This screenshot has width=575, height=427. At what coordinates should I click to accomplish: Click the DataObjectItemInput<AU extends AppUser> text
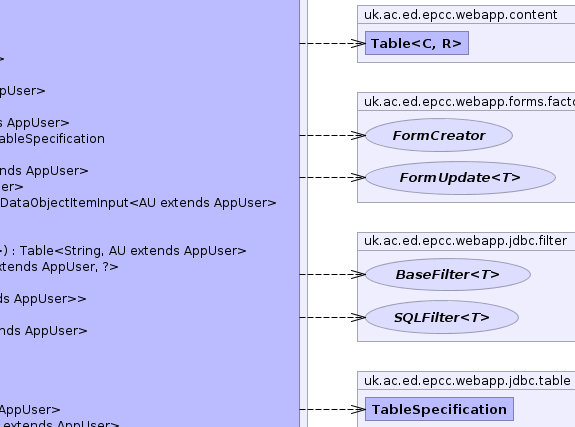point(138,203)
